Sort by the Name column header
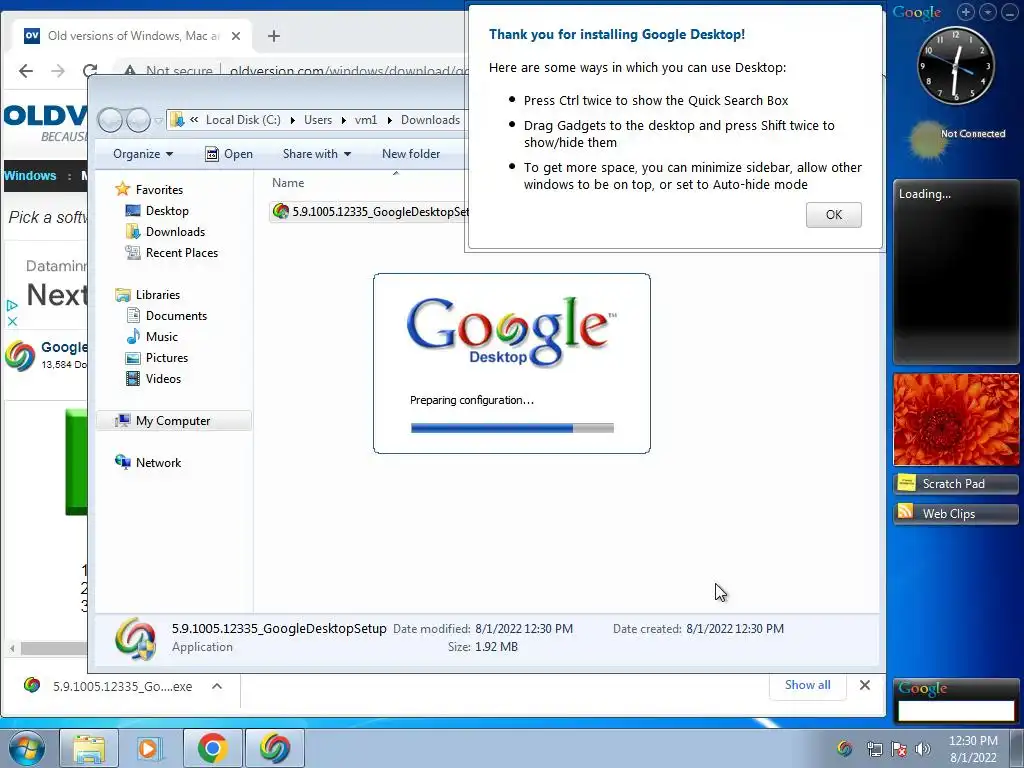Screen dimensions: 1024x768 click(288, 184)
